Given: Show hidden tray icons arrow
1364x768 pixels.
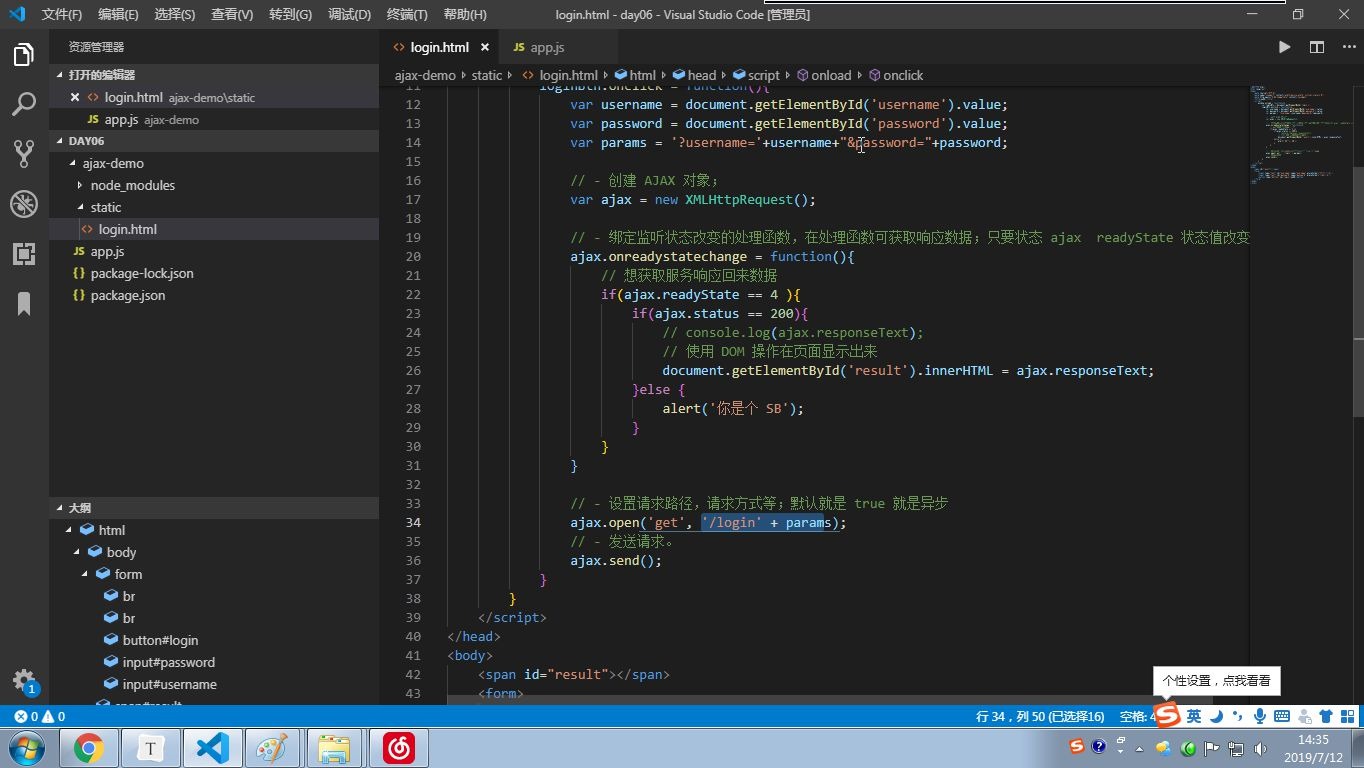Looking at the screenshot, I should click(1139, 748).
